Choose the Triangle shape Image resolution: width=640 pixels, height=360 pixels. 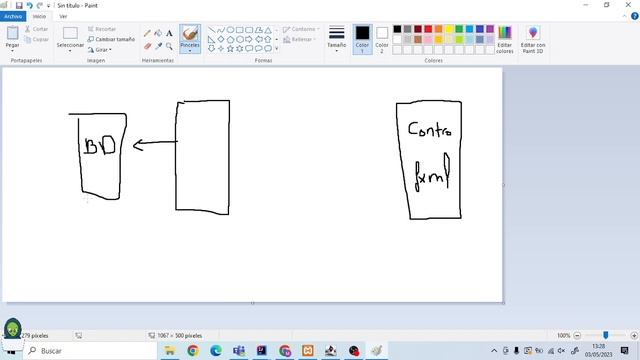pos(268,30)
